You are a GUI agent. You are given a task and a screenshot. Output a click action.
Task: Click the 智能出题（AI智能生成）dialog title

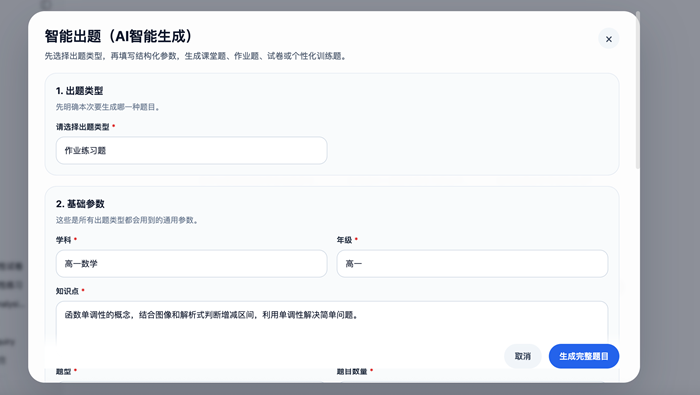click(119, 36)
